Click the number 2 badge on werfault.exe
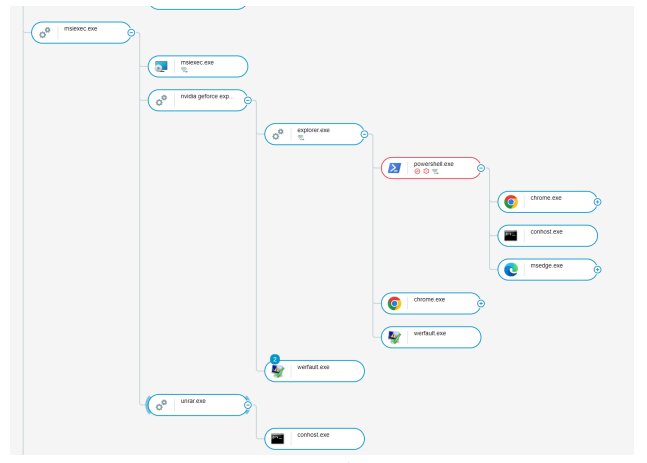647x463 pixels. 274,358
